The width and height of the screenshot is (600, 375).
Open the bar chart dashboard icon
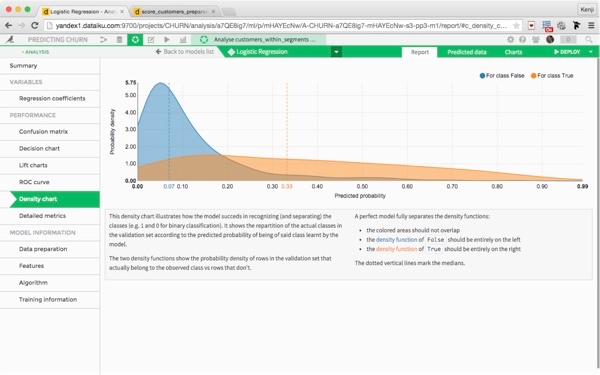point(183,39)
